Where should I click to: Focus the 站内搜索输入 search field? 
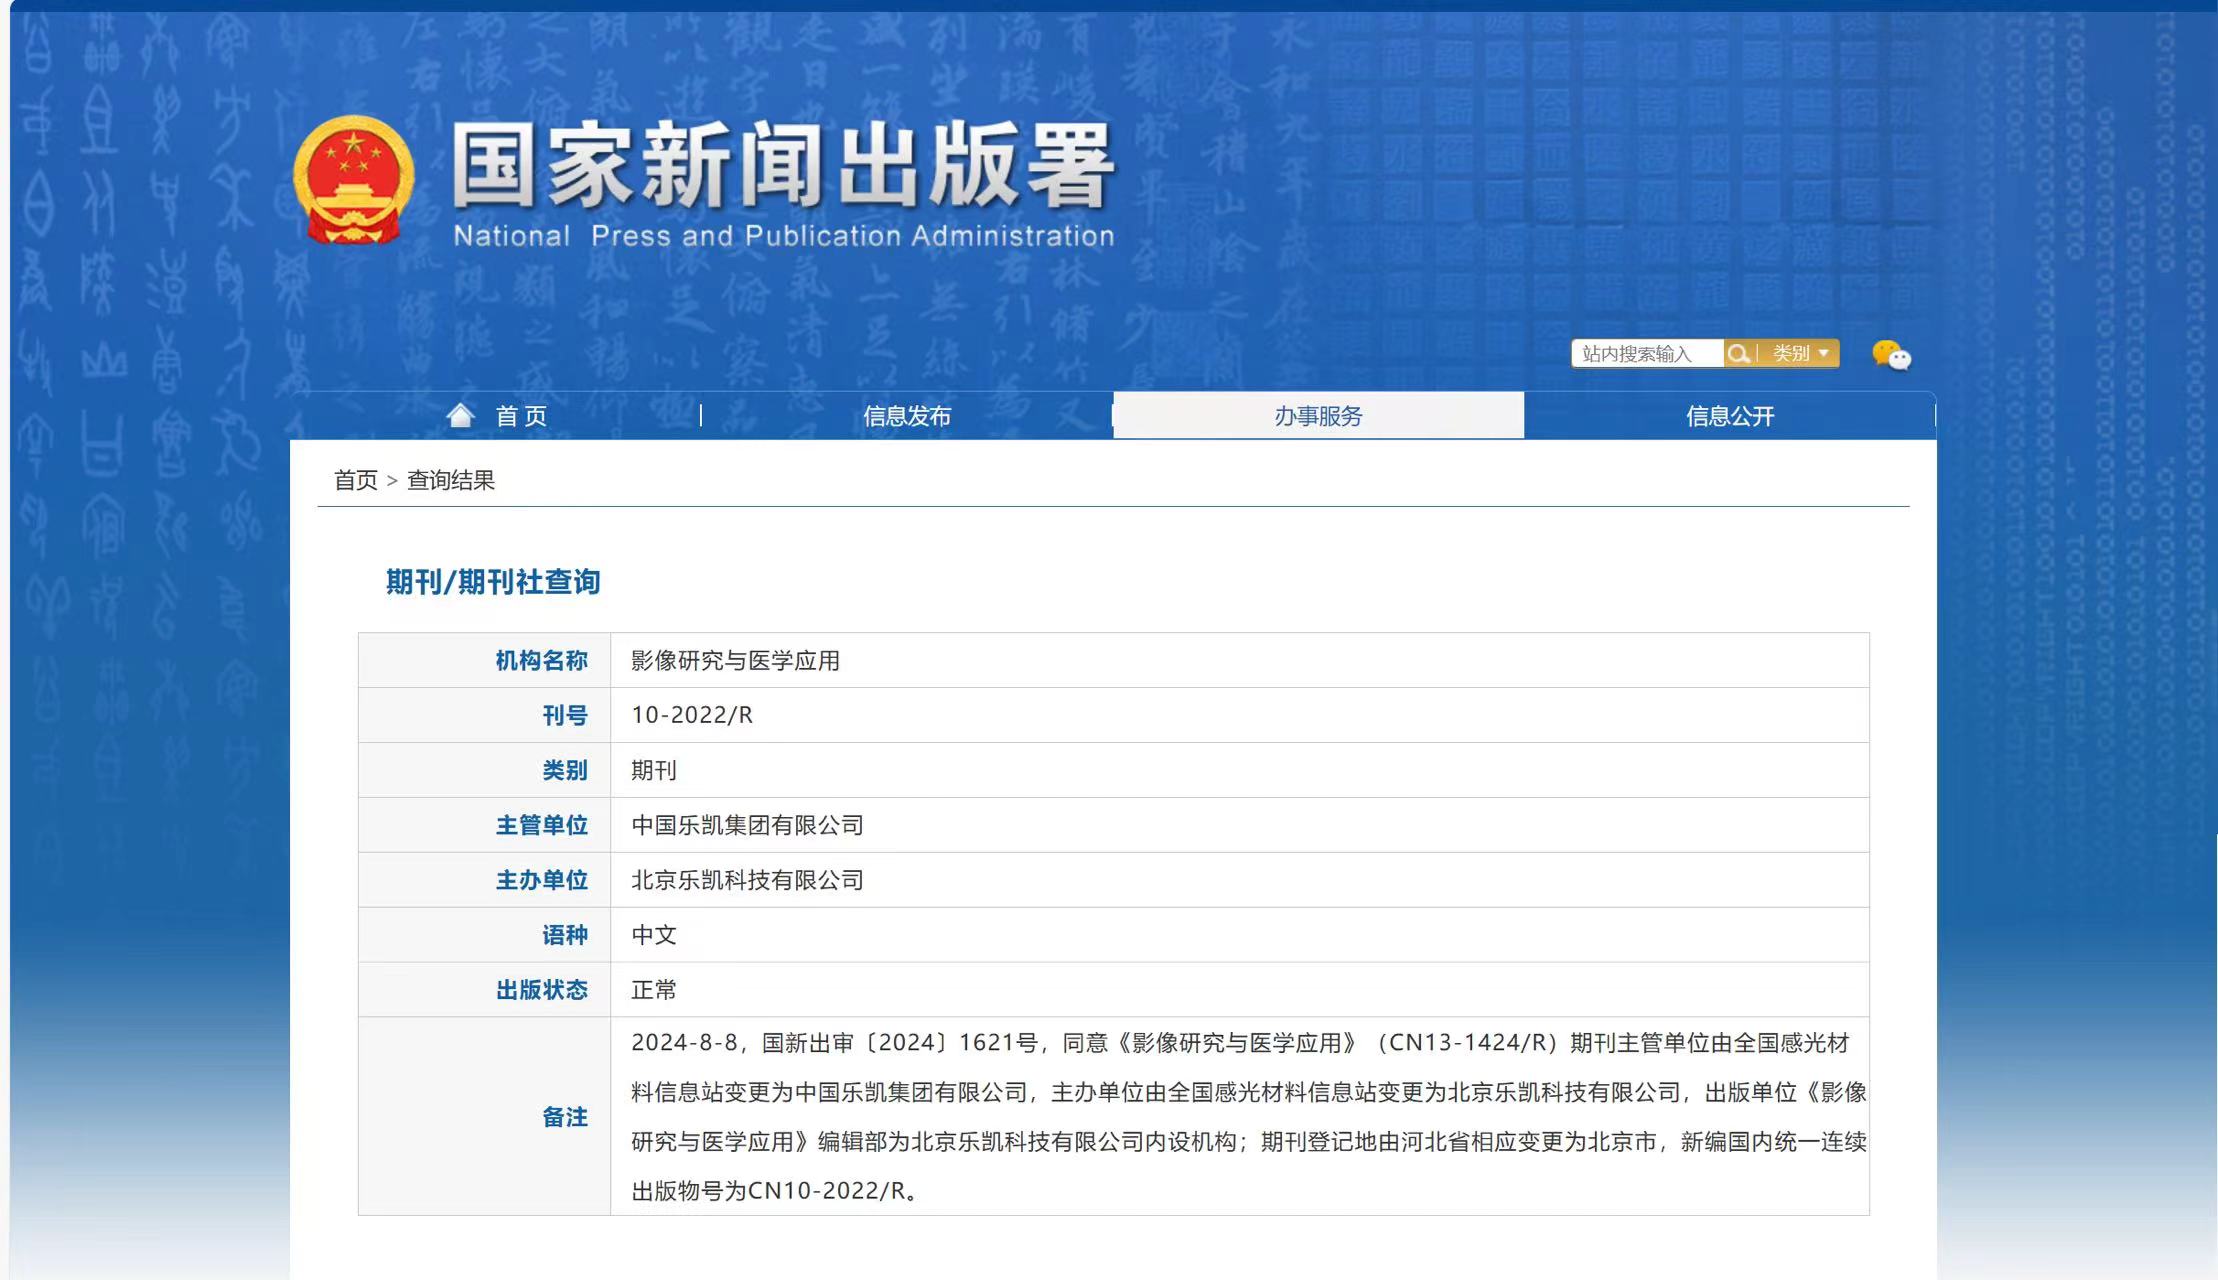[1647, 354]
